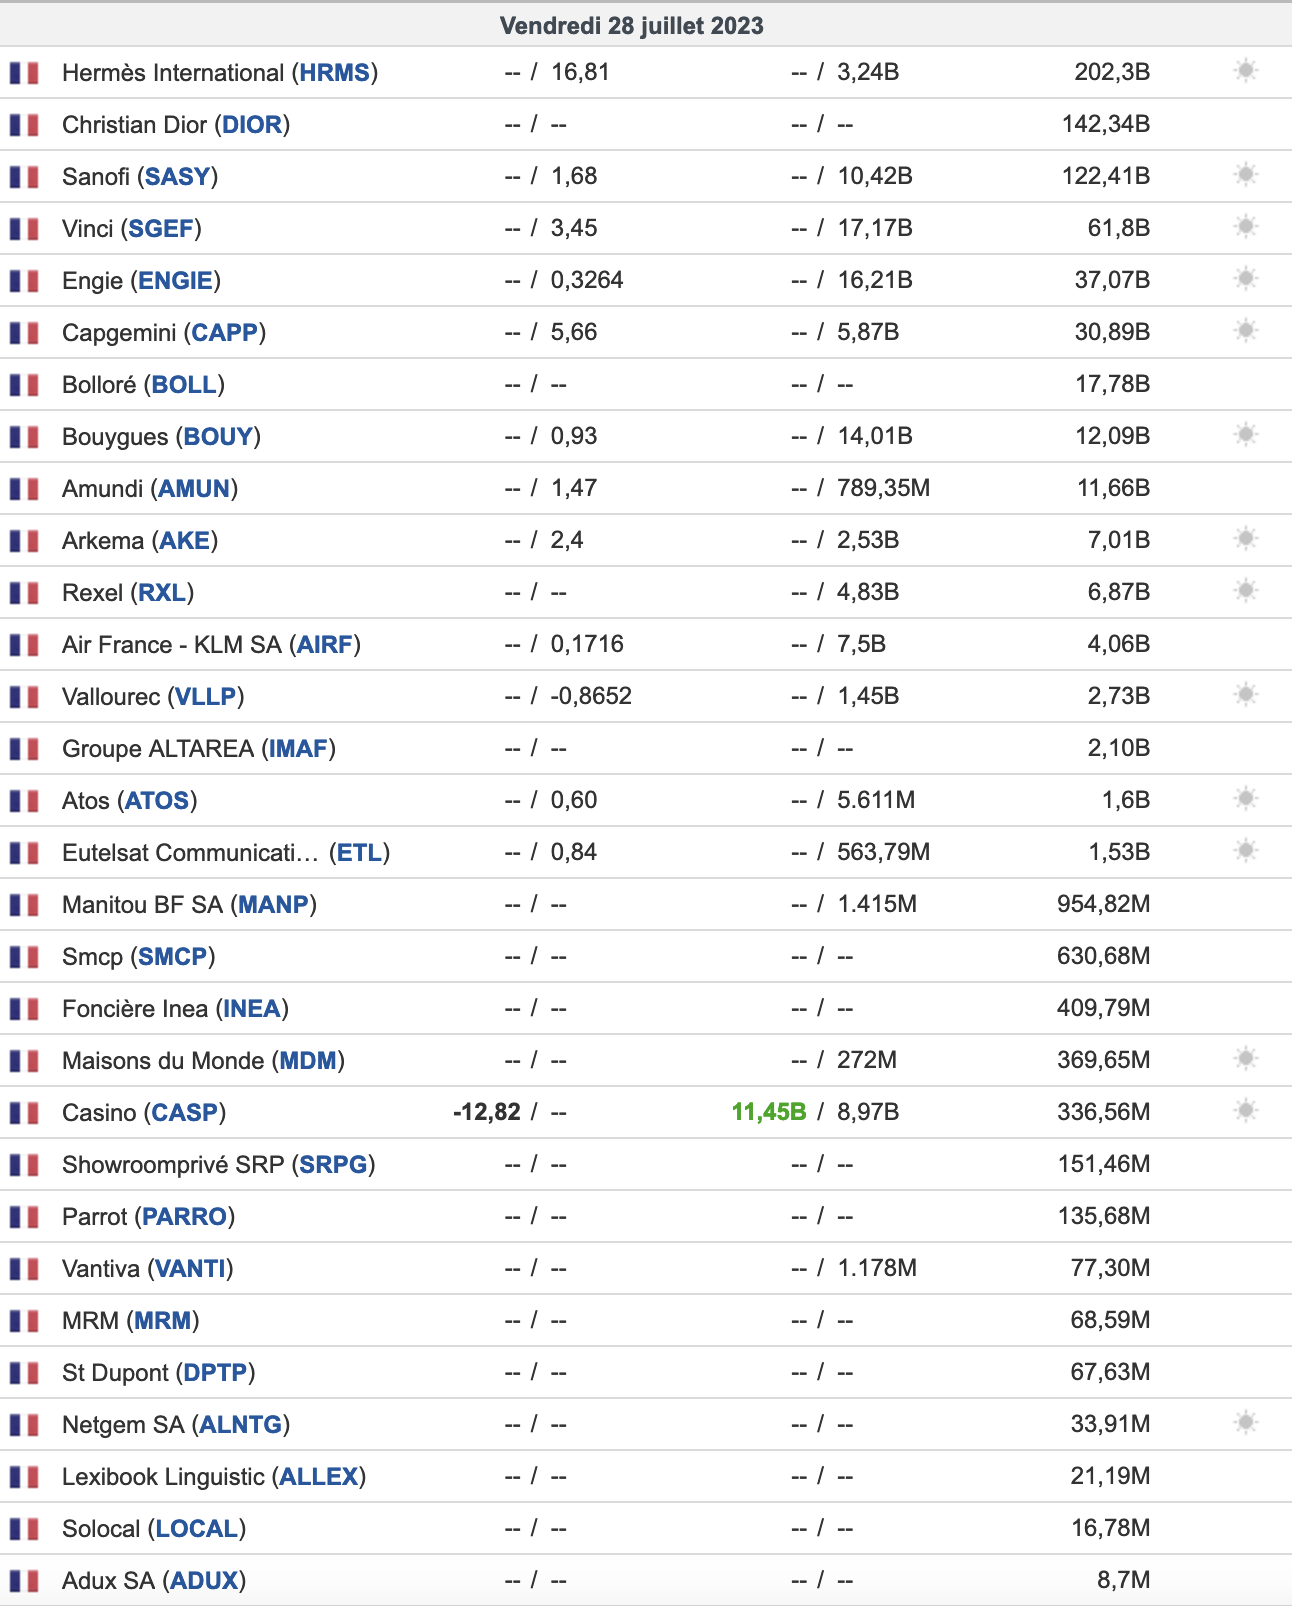Open the ETL link for Eutelsat Communications
The image size is (1292, 1606).
coord(360,853)
